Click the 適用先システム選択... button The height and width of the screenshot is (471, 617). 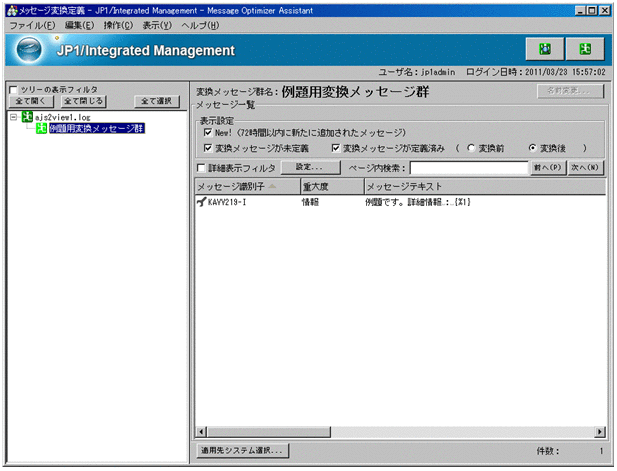(241, 451)
